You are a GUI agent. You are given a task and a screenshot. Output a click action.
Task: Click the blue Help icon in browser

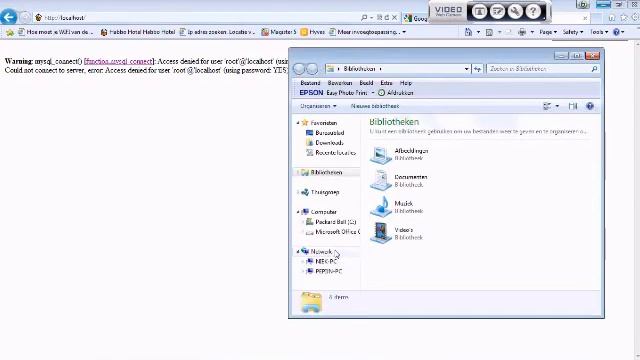(616, 32)
